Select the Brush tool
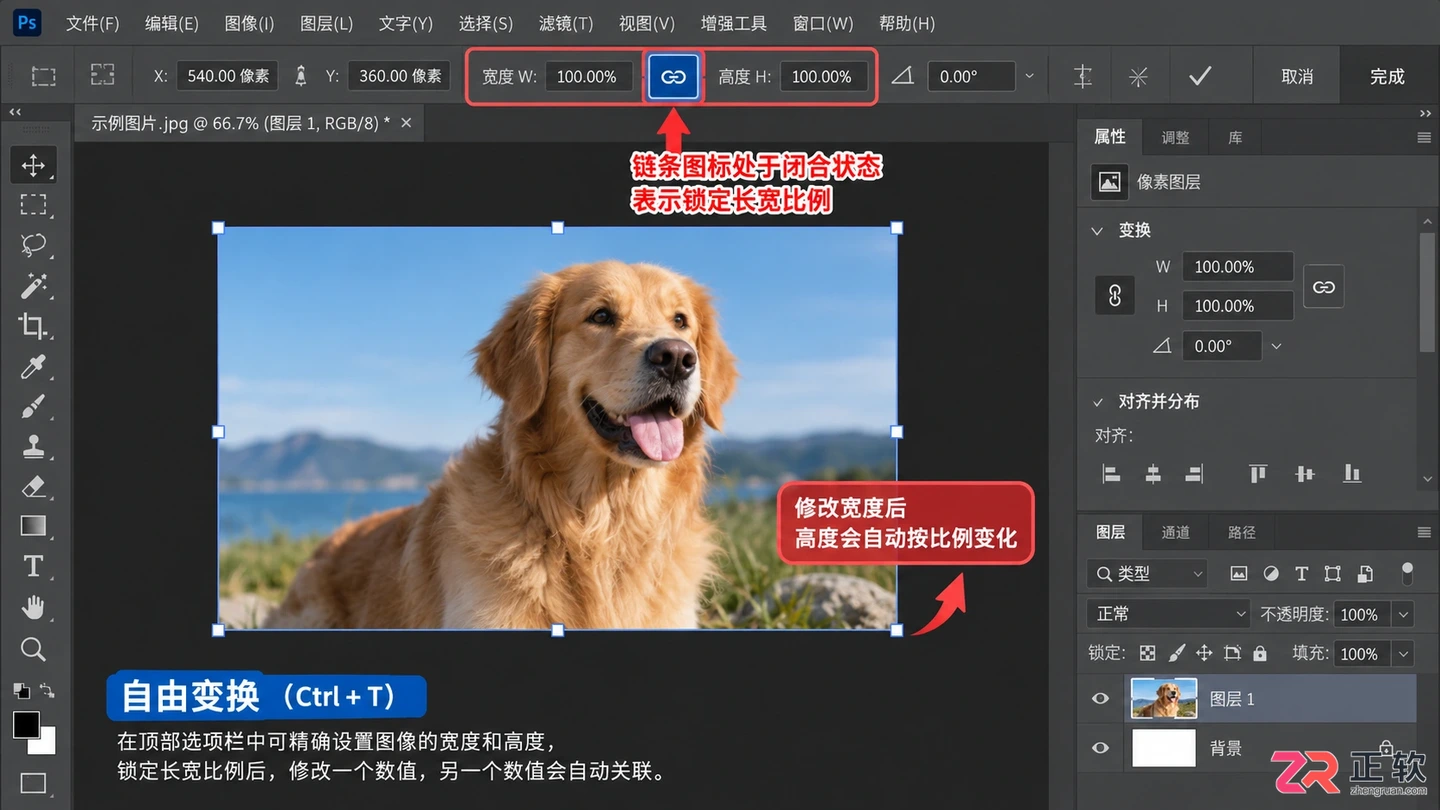 pos(33,406)
